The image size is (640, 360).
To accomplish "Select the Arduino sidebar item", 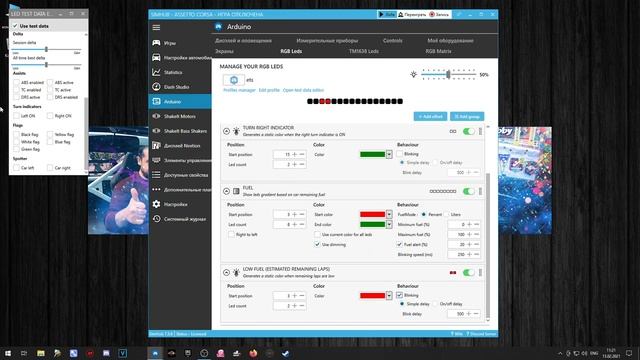I will (180, 102).
